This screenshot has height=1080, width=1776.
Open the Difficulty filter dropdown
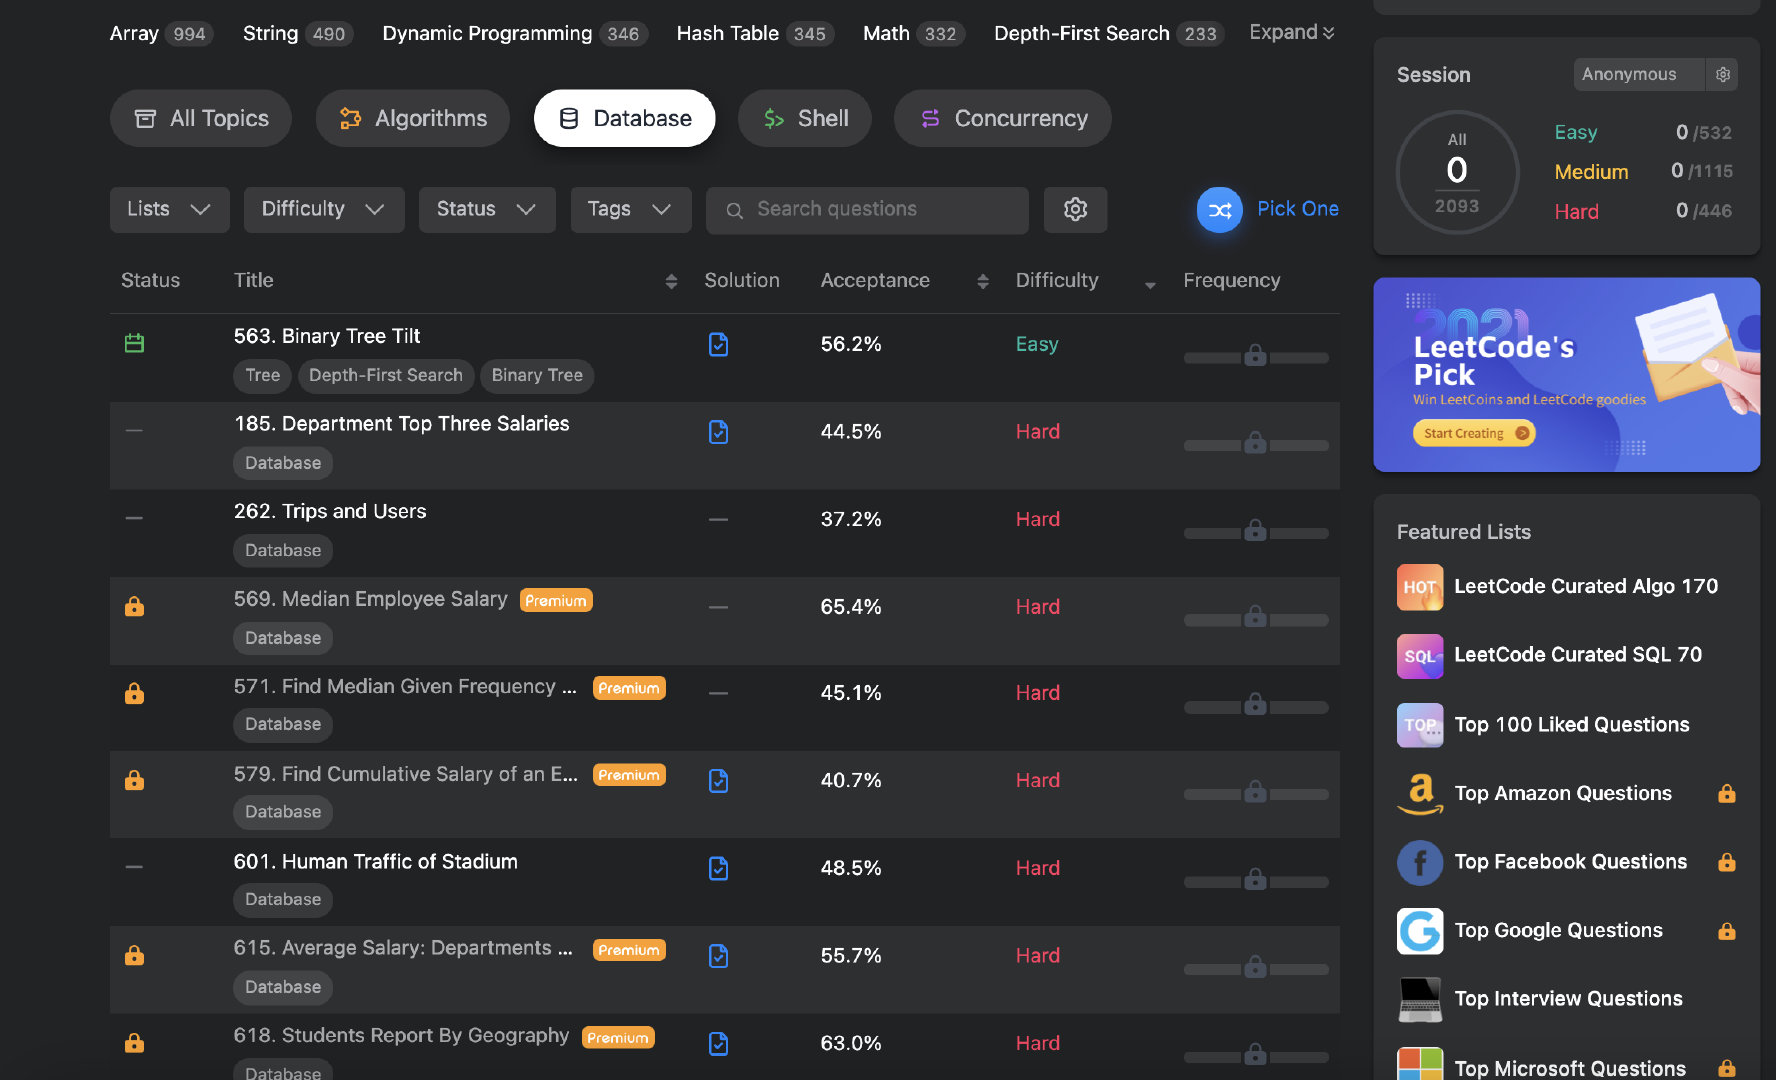point(323,209)
